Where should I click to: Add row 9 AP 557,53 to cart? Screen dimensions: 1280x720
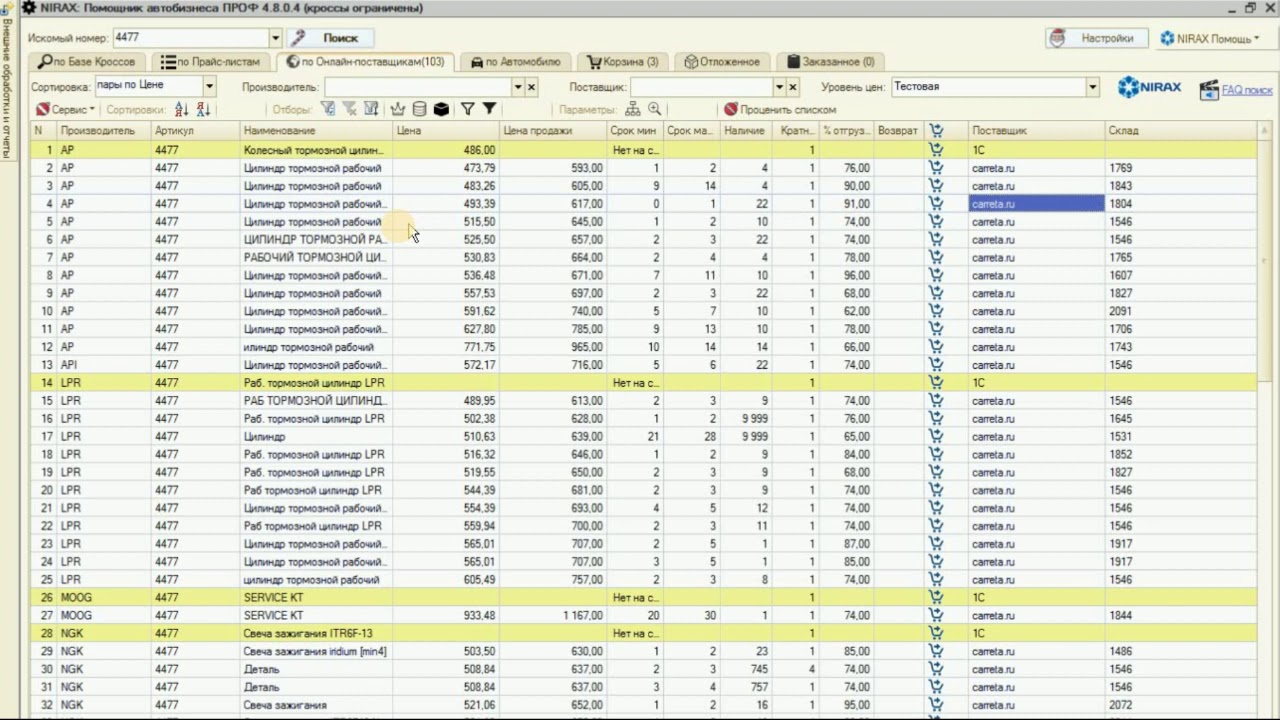pos(936,293)
